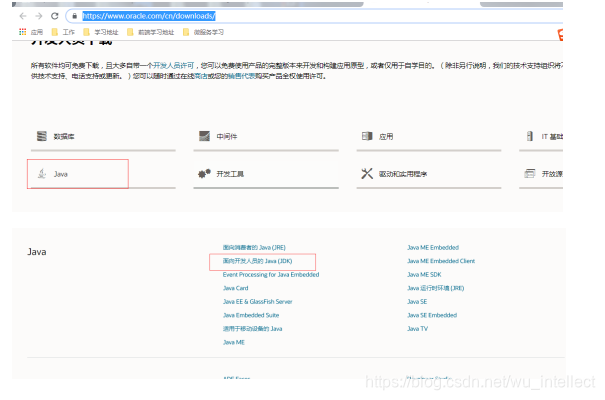Viewport: 605px width, 400px height.
Task: Open the 面向消费者的 Java (JRE) link
Action: click(x=254, y=248)
